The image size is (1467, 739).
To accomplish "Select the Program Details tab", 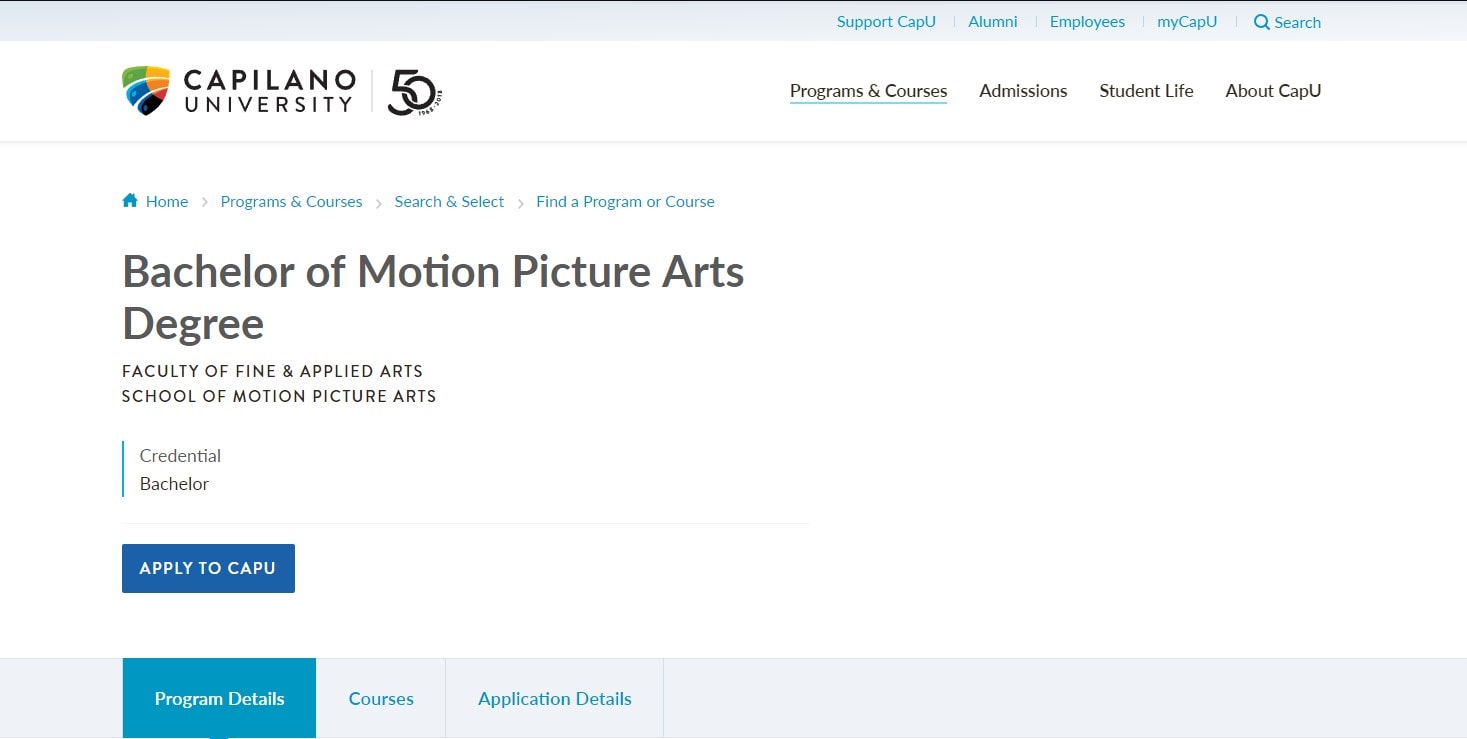I will coord(219,699).
